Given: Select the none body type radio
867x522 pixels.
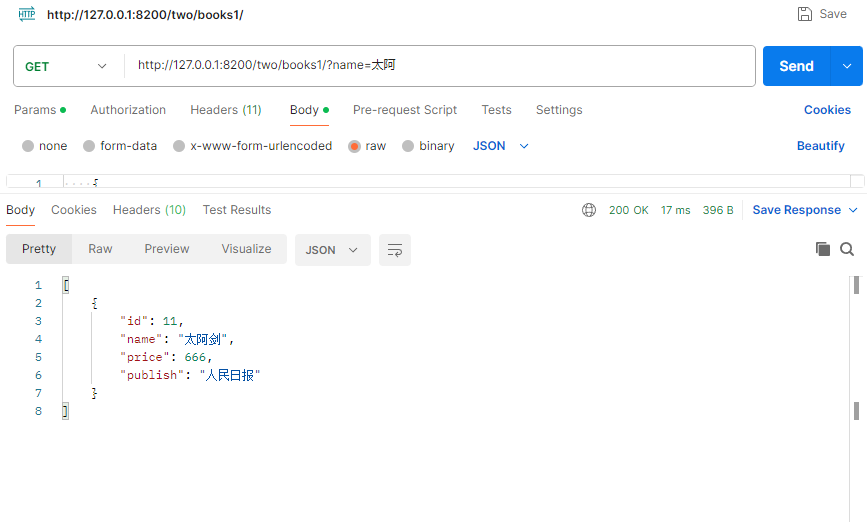Looking at the screenshot, I should (x=28, y=146).
